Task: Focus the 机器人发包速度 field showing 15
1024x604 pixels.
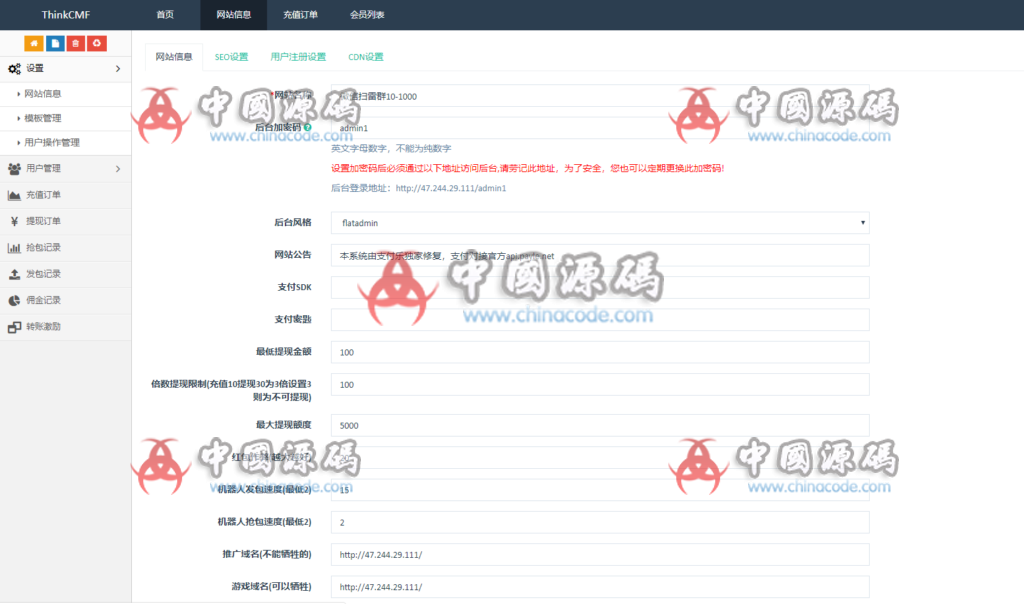Action: coord(600,490)
